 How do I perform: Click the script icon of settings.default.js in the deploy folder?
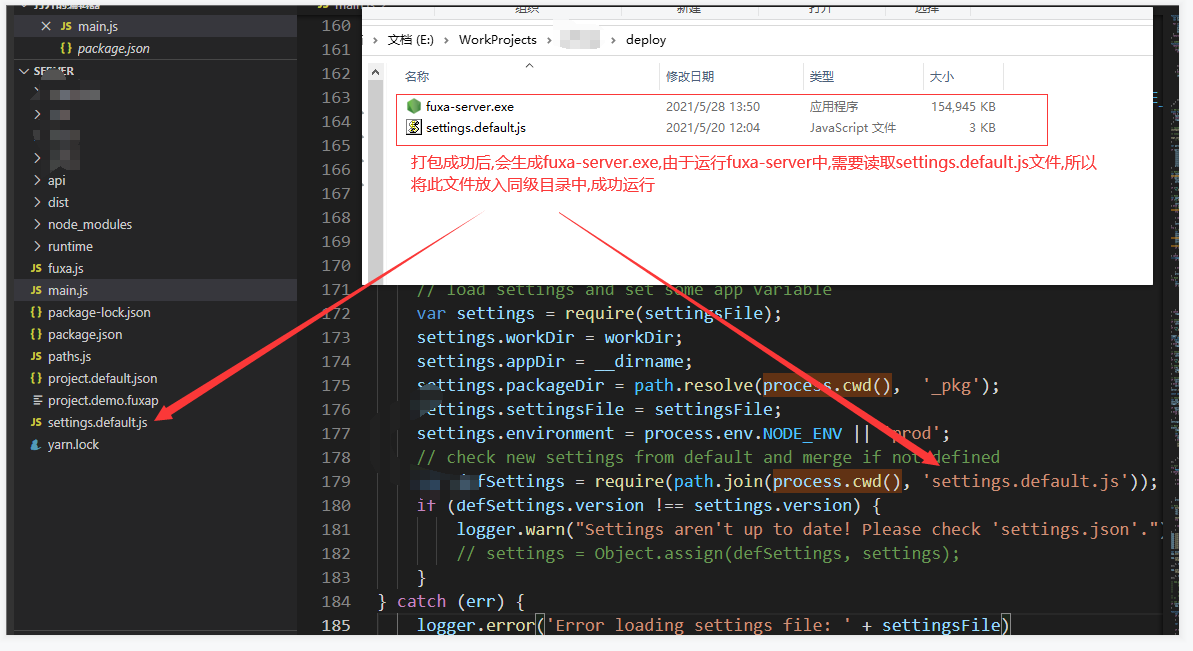[x=414, y=127]
